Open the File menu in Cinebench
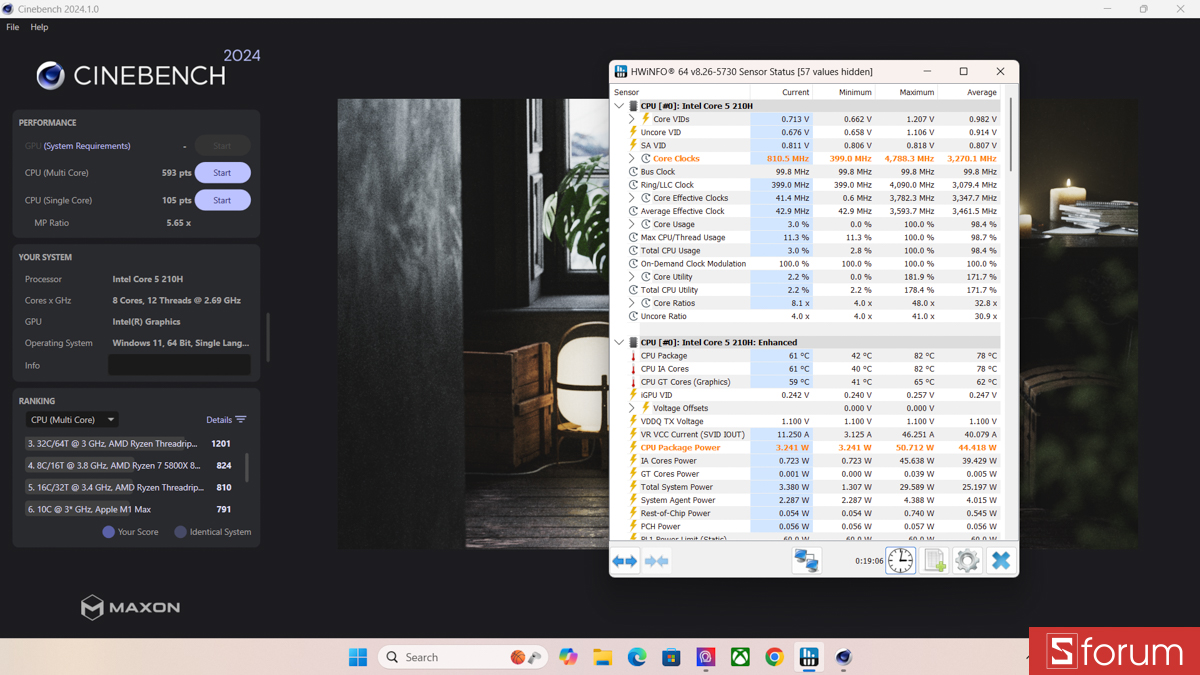Screen dimensions: 1200x675 12,27
